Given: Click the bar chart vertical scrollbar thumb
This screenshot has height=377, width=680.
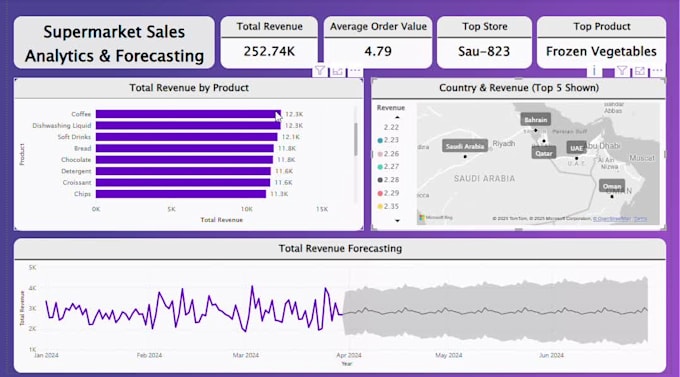Looking at the screenshot, I should [x=356, y=139].
